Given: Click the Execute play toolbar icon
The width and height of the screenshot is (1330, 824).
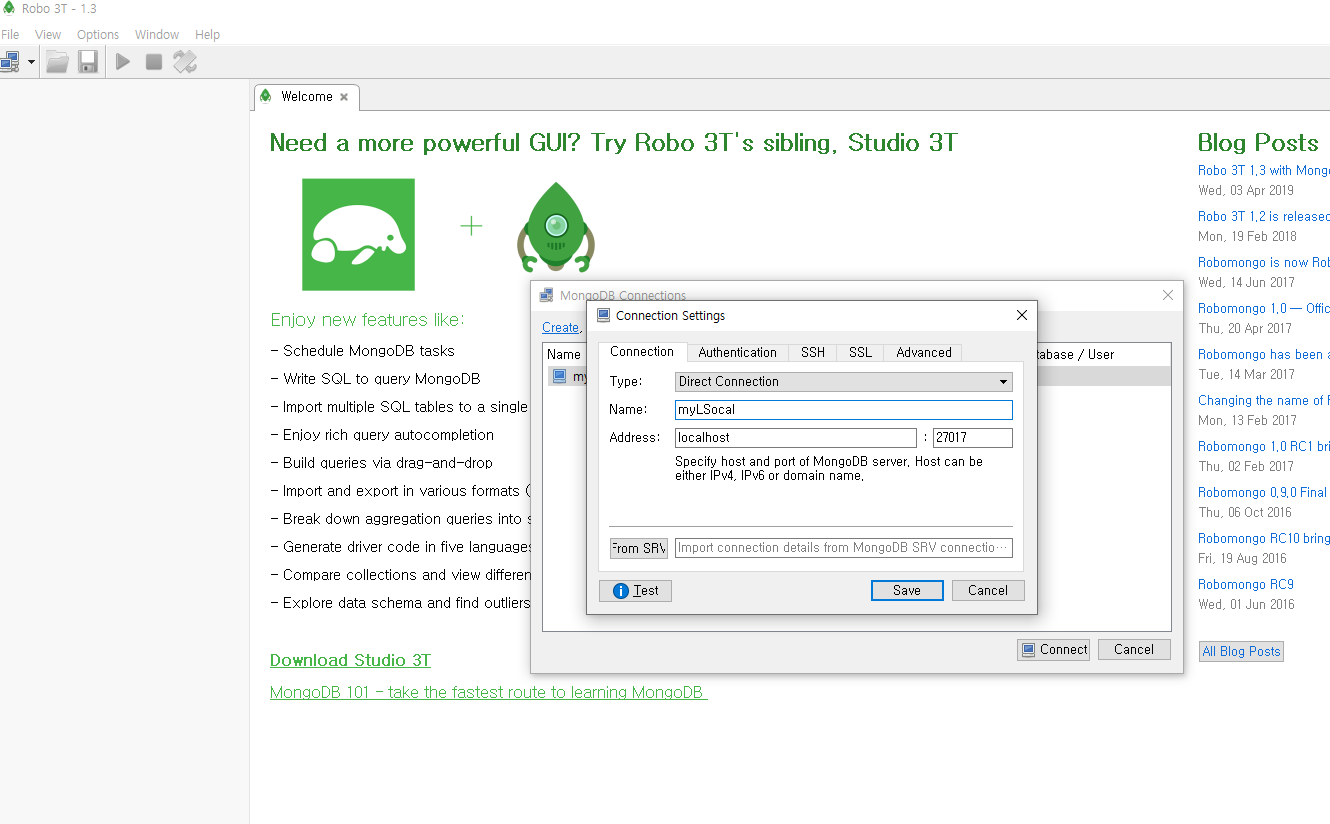Looking at the screenshot, I should (x=123, y=62).
